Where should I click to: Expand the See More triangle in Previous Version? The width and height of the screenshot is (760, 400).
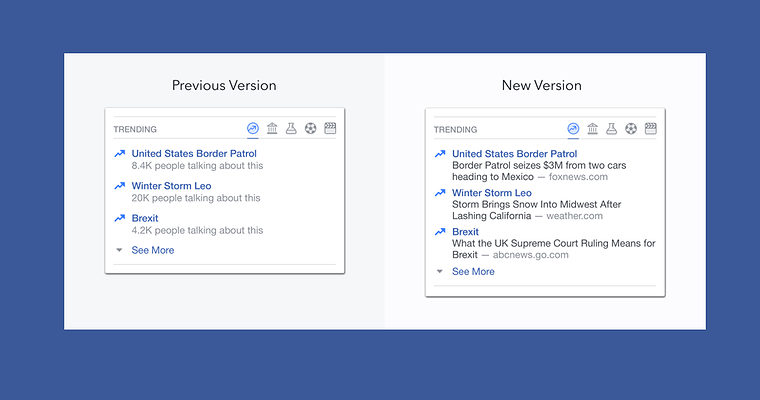tap(119, 250)
